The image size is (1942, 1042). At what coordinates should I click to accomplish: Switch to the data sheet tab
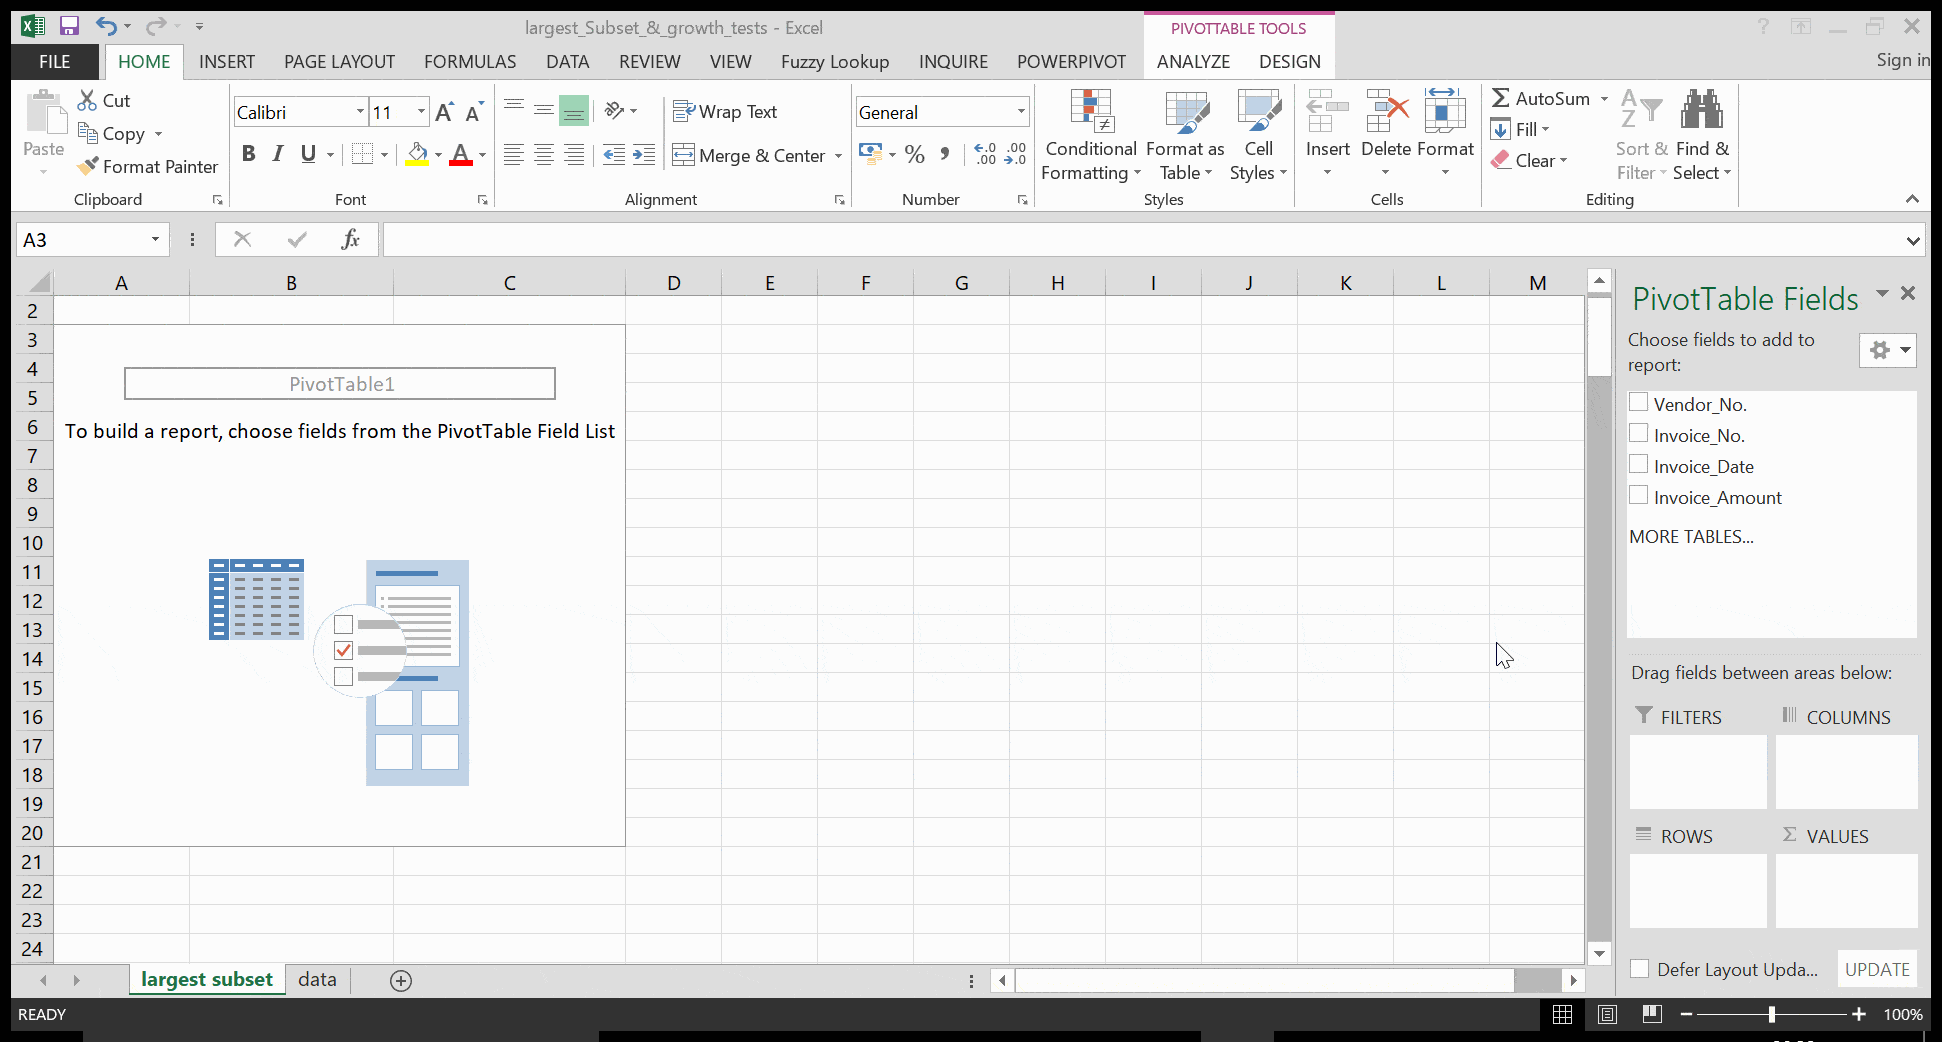pos(317,980)
